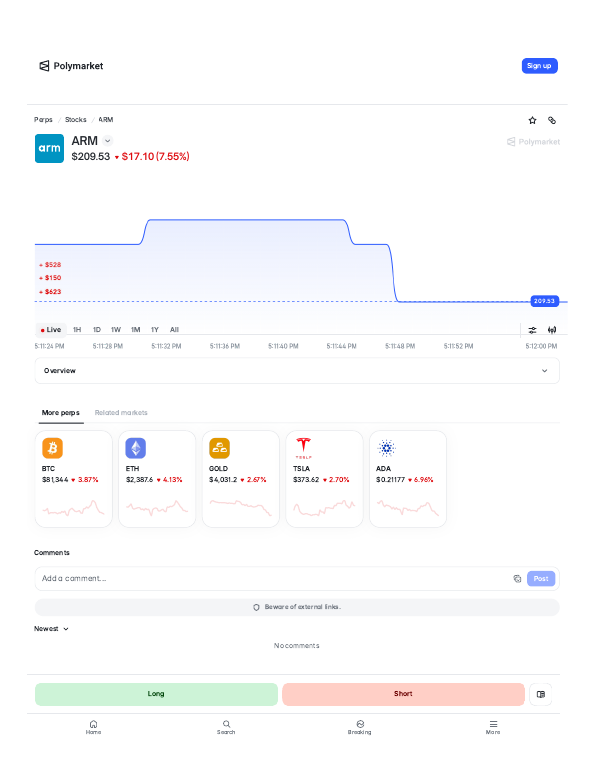Toggle candlestick chart type icon
The image size is (595, 770).
coord(552,330)
